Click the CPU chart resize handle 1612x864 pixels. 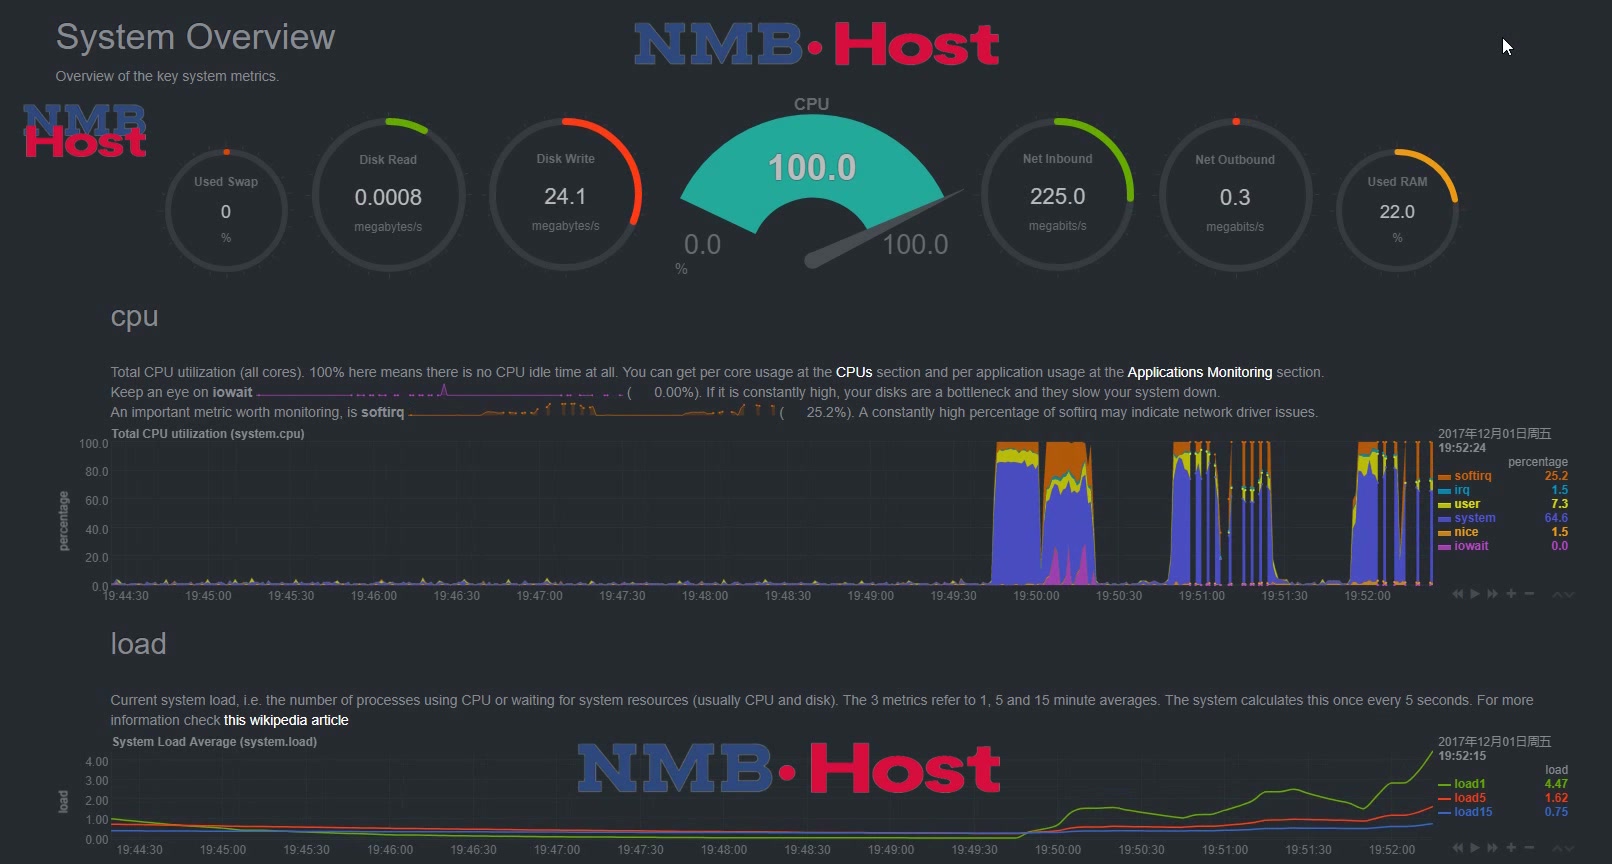[1563, 595]
